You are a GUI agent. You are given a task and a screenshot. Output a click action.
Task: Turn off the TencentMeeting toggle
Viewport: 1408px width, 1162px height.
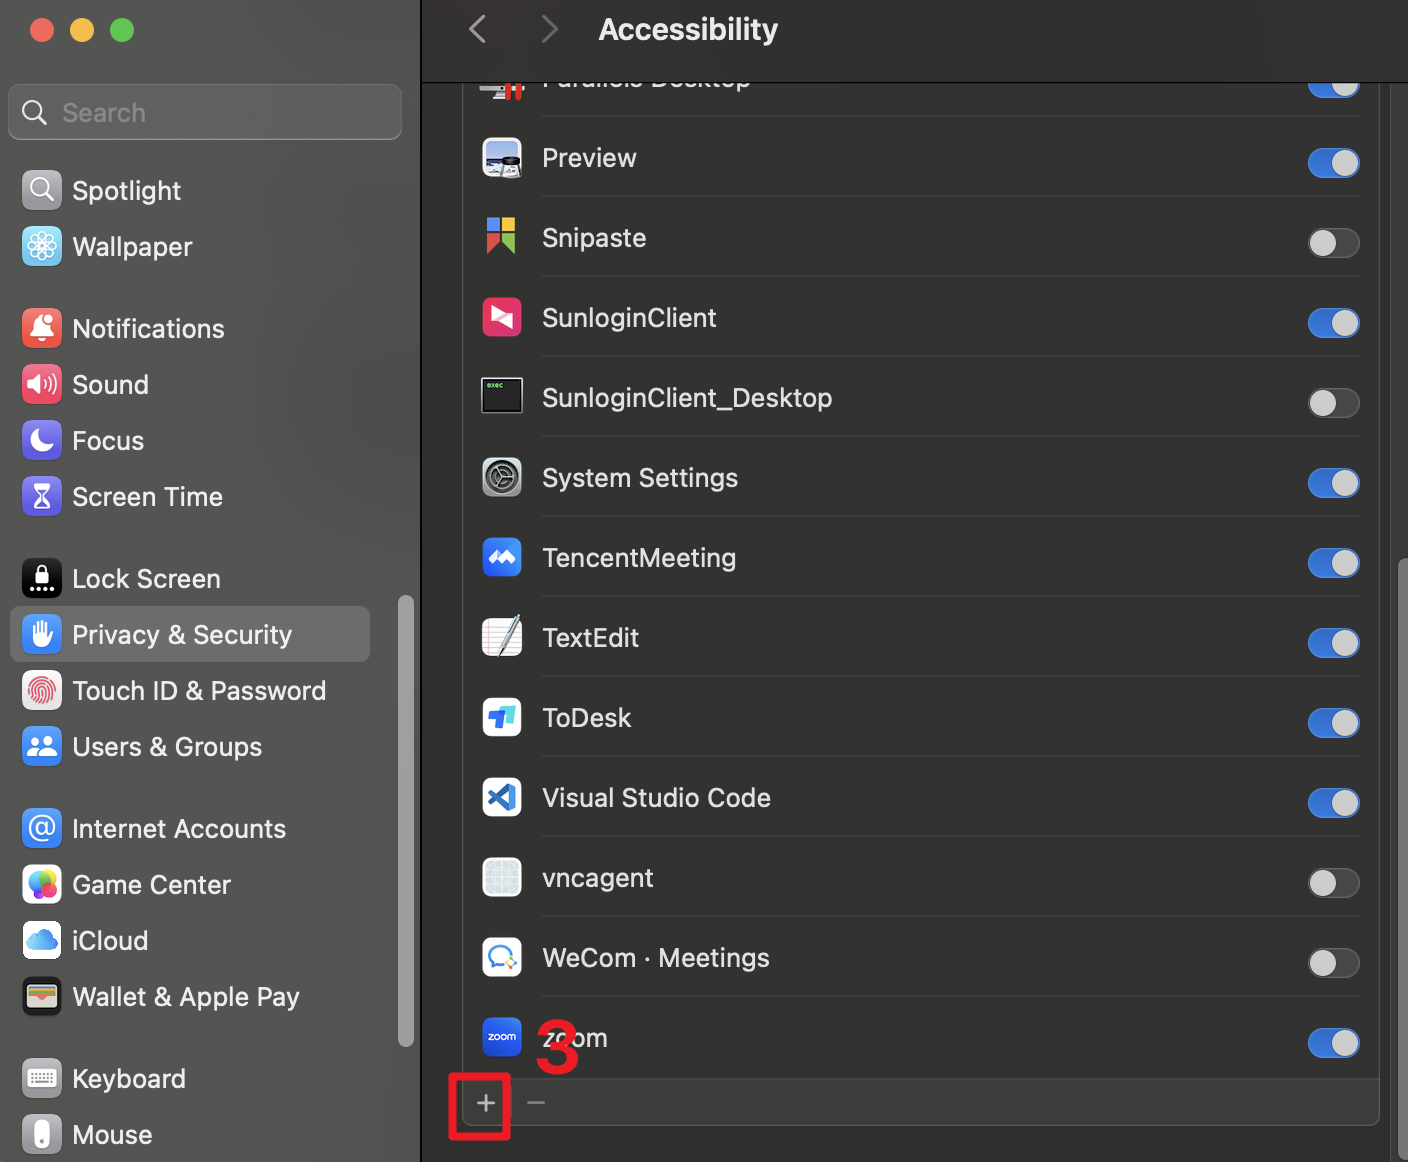click(x=1334, y=563)
